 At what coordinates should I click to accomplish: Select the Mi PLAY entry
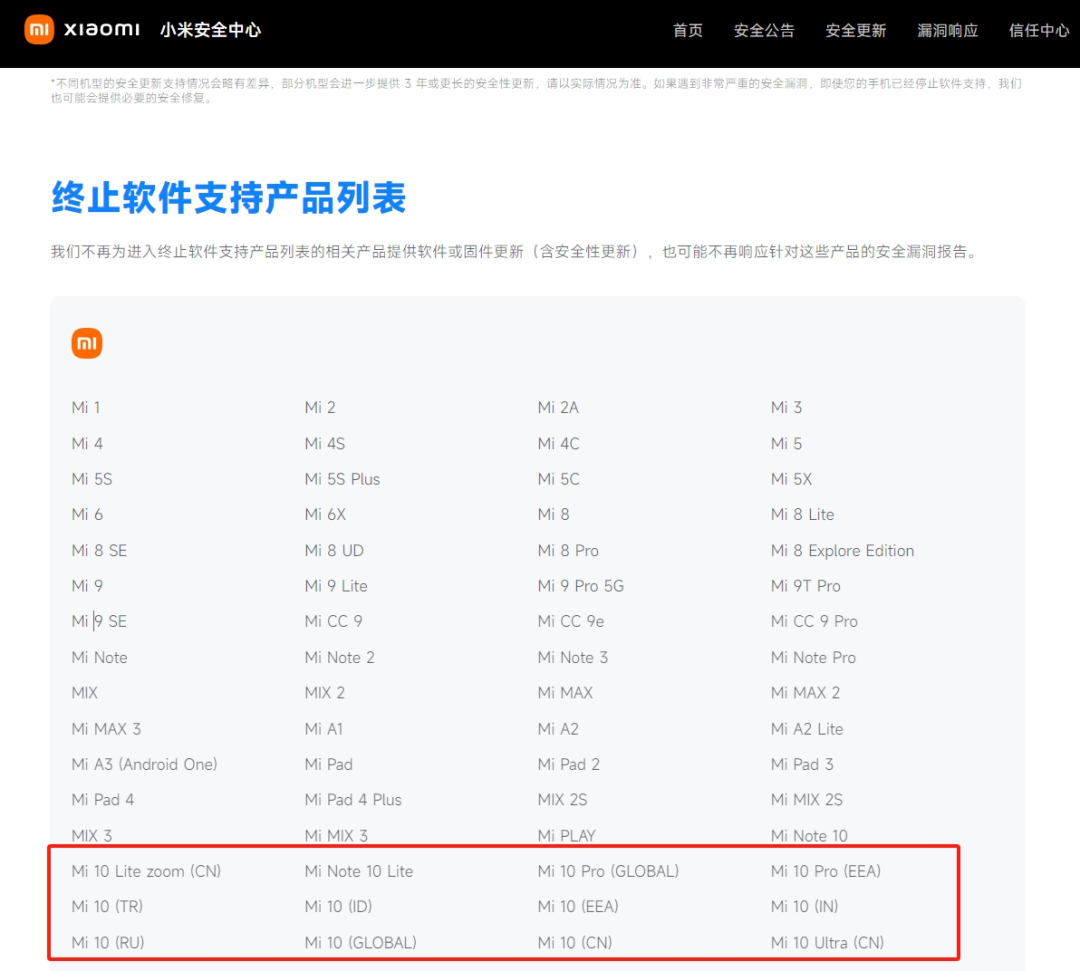pos(567,836)
